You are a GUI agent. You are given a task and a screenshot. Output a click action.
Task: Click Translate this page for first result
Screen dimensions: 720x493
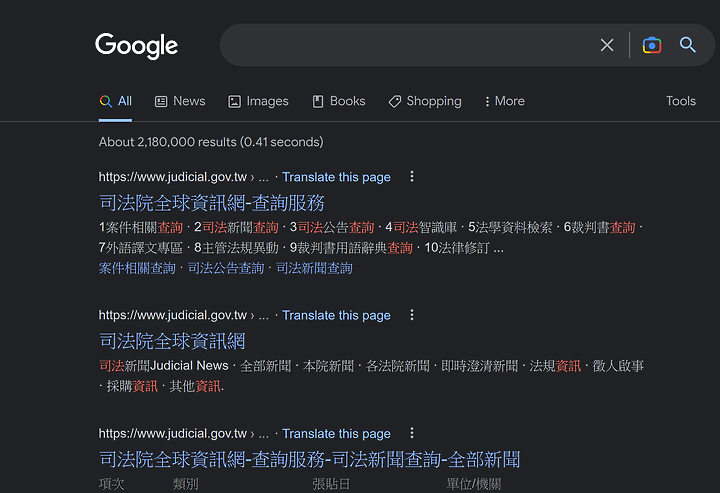(x=336, y=177)
